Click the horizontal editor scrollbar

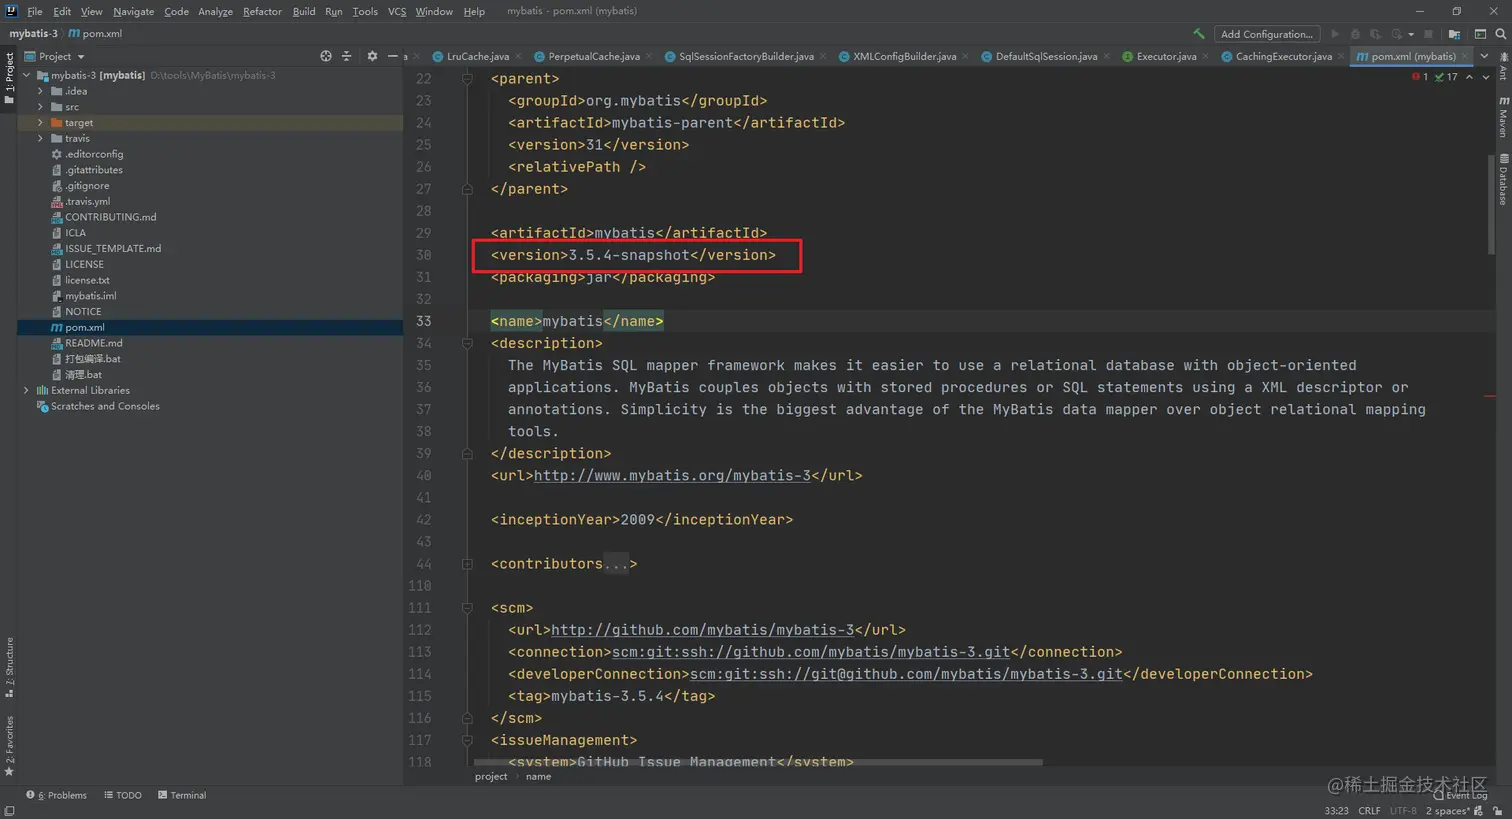tap(758, 762)
